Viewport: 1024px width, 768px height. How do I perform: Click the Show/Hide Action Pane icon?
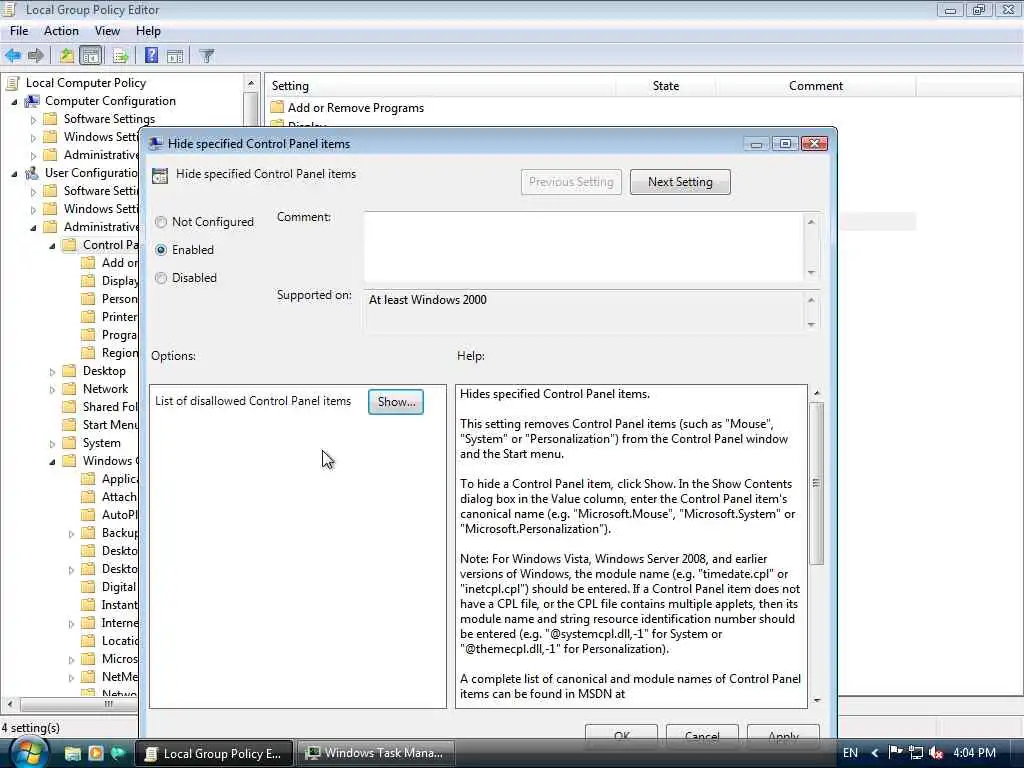[x=175, y=56]
